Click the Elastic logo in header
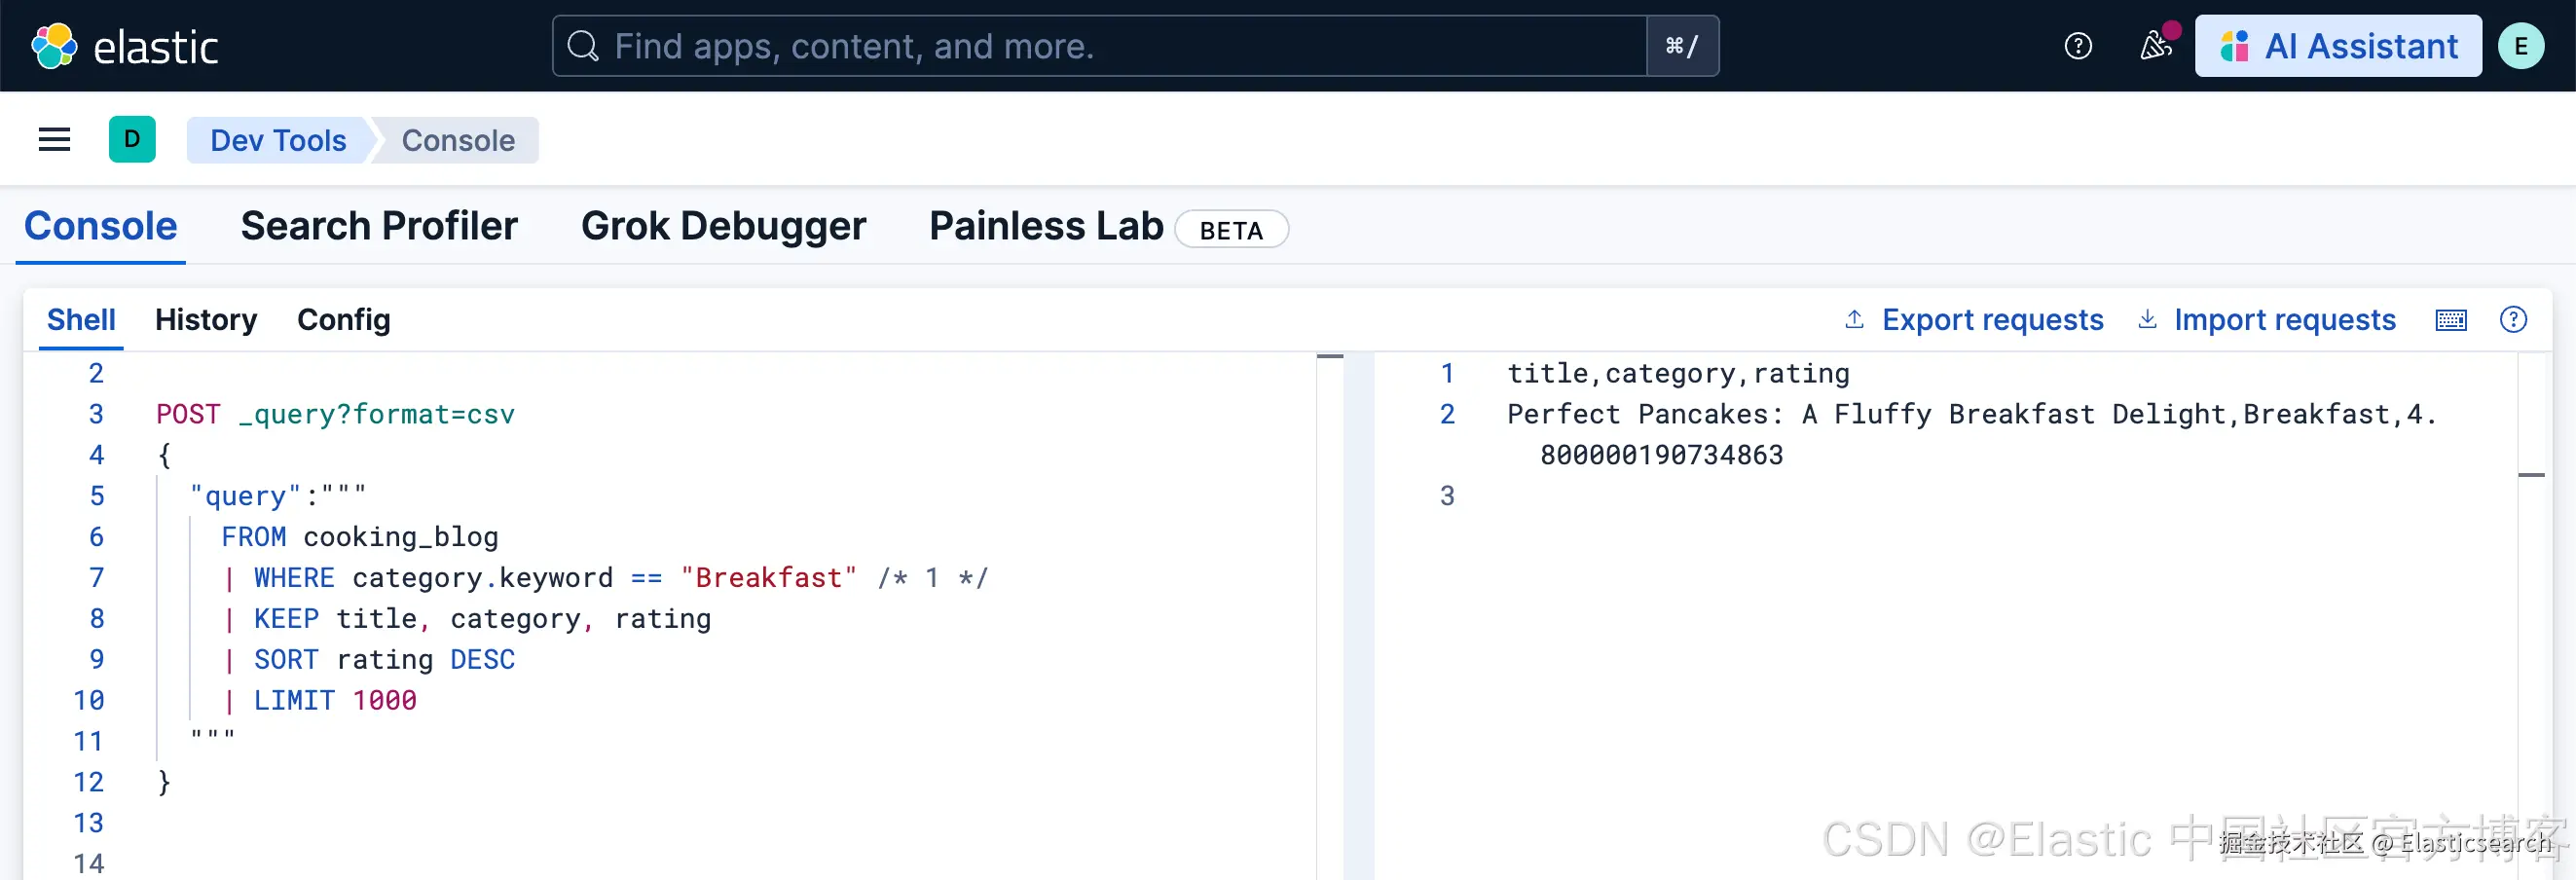This screenshot has height=880, width=2576. (x=125, y=46)
